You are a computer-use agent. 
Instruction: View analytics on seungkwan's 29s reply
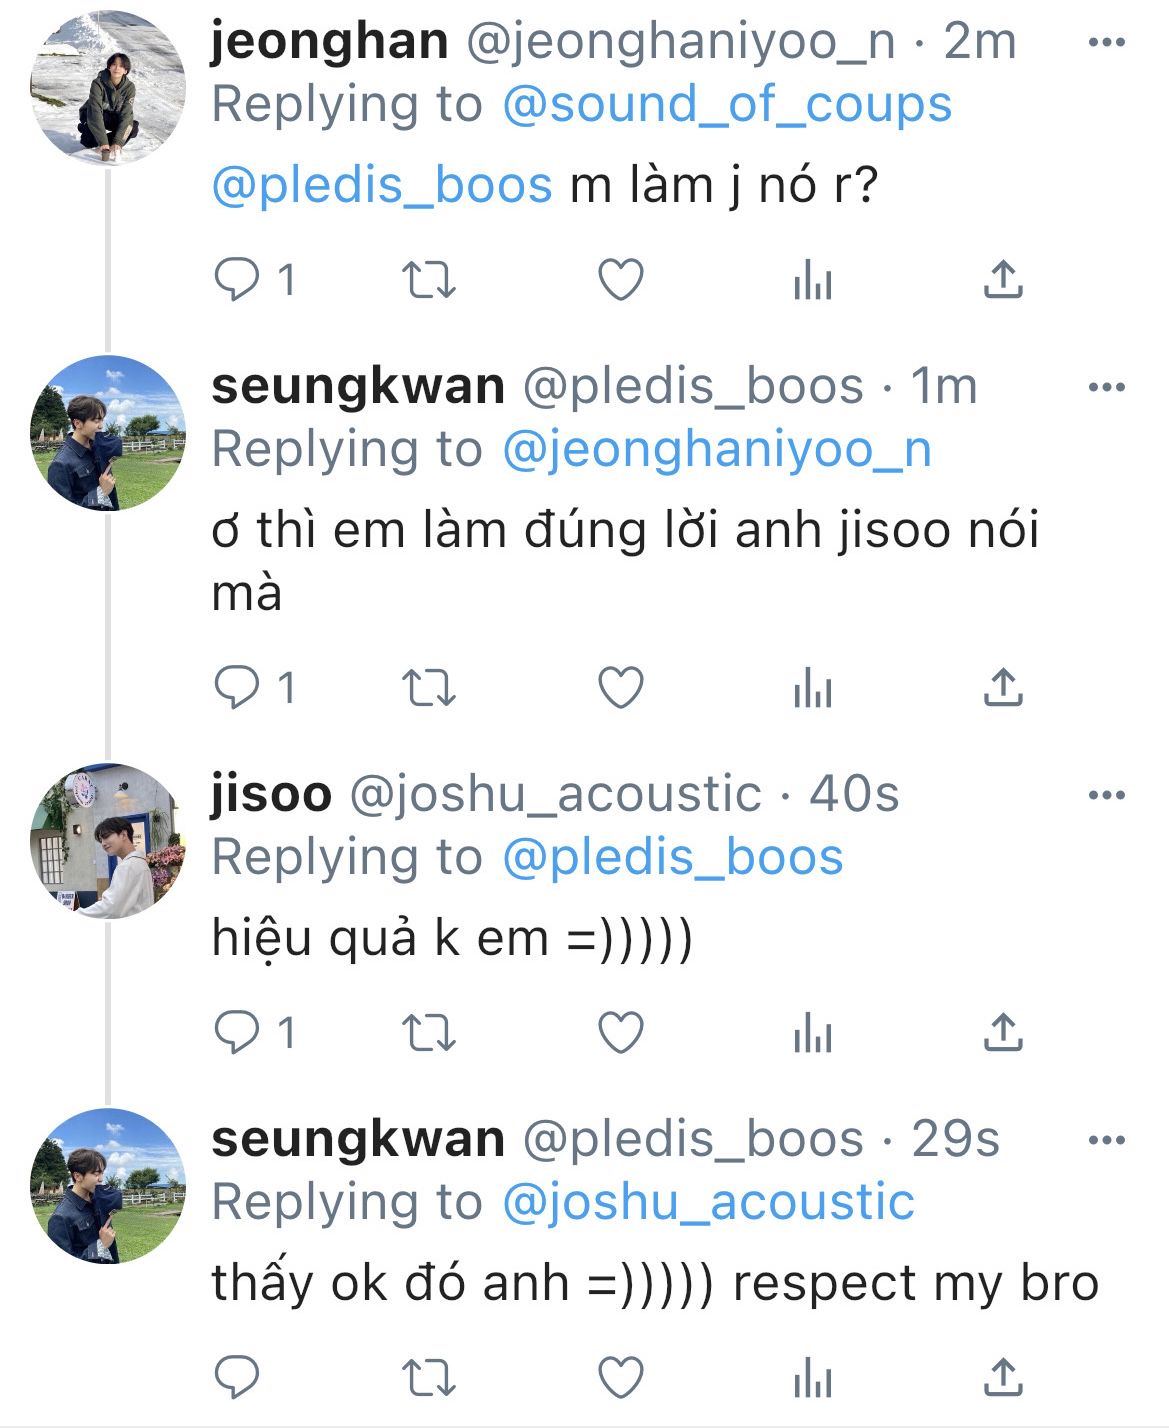pyautogui.click(x=812, y=1379)
